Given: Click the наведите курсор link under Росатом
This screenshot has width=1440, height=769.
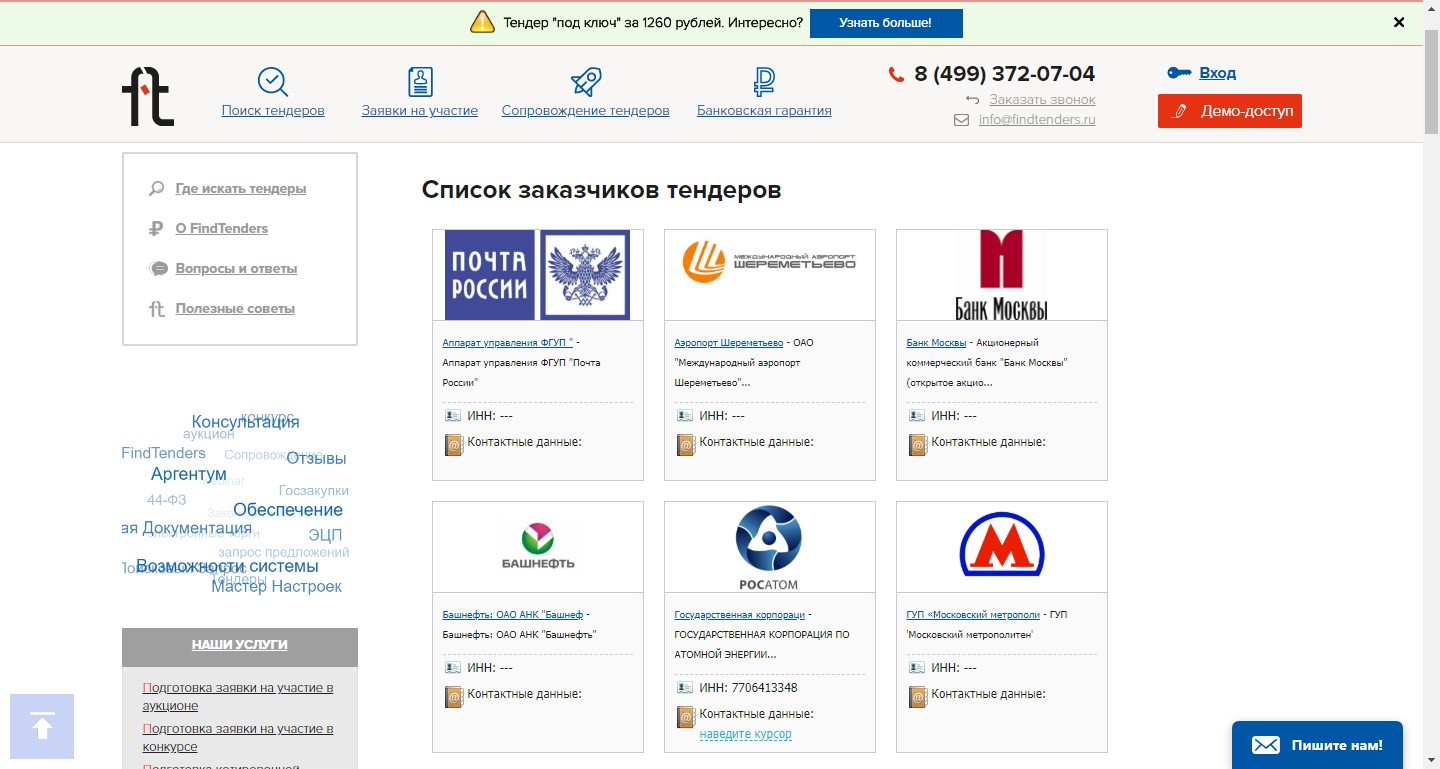Looking at the screenshot, I should 746,734.
